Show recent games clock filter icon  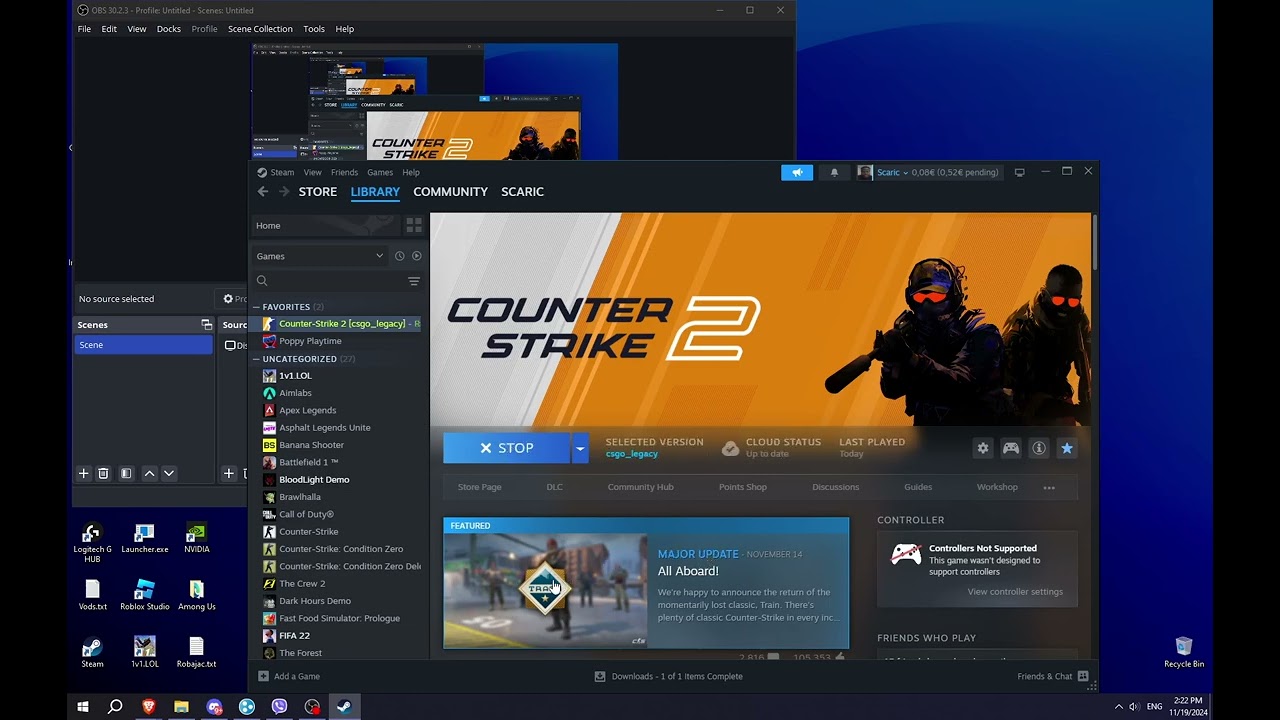tap(399, 256)
